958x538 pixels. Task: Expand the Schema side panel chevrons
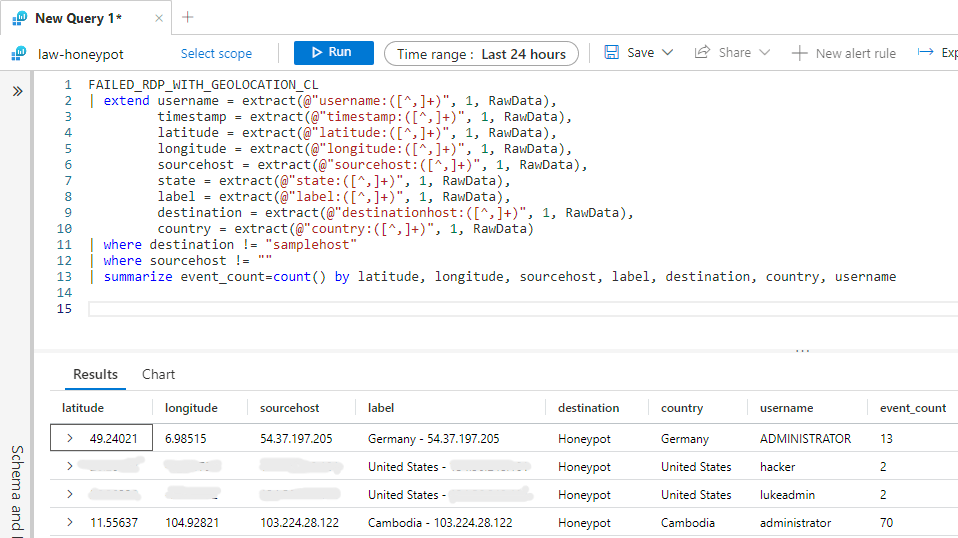17,91
